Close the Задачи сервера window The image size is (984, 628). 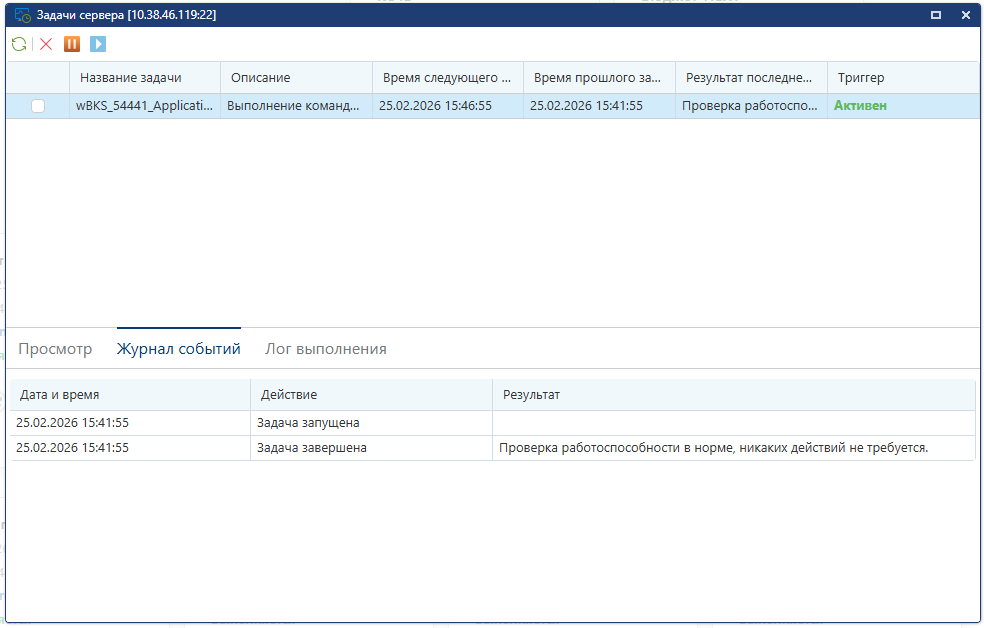966,15
